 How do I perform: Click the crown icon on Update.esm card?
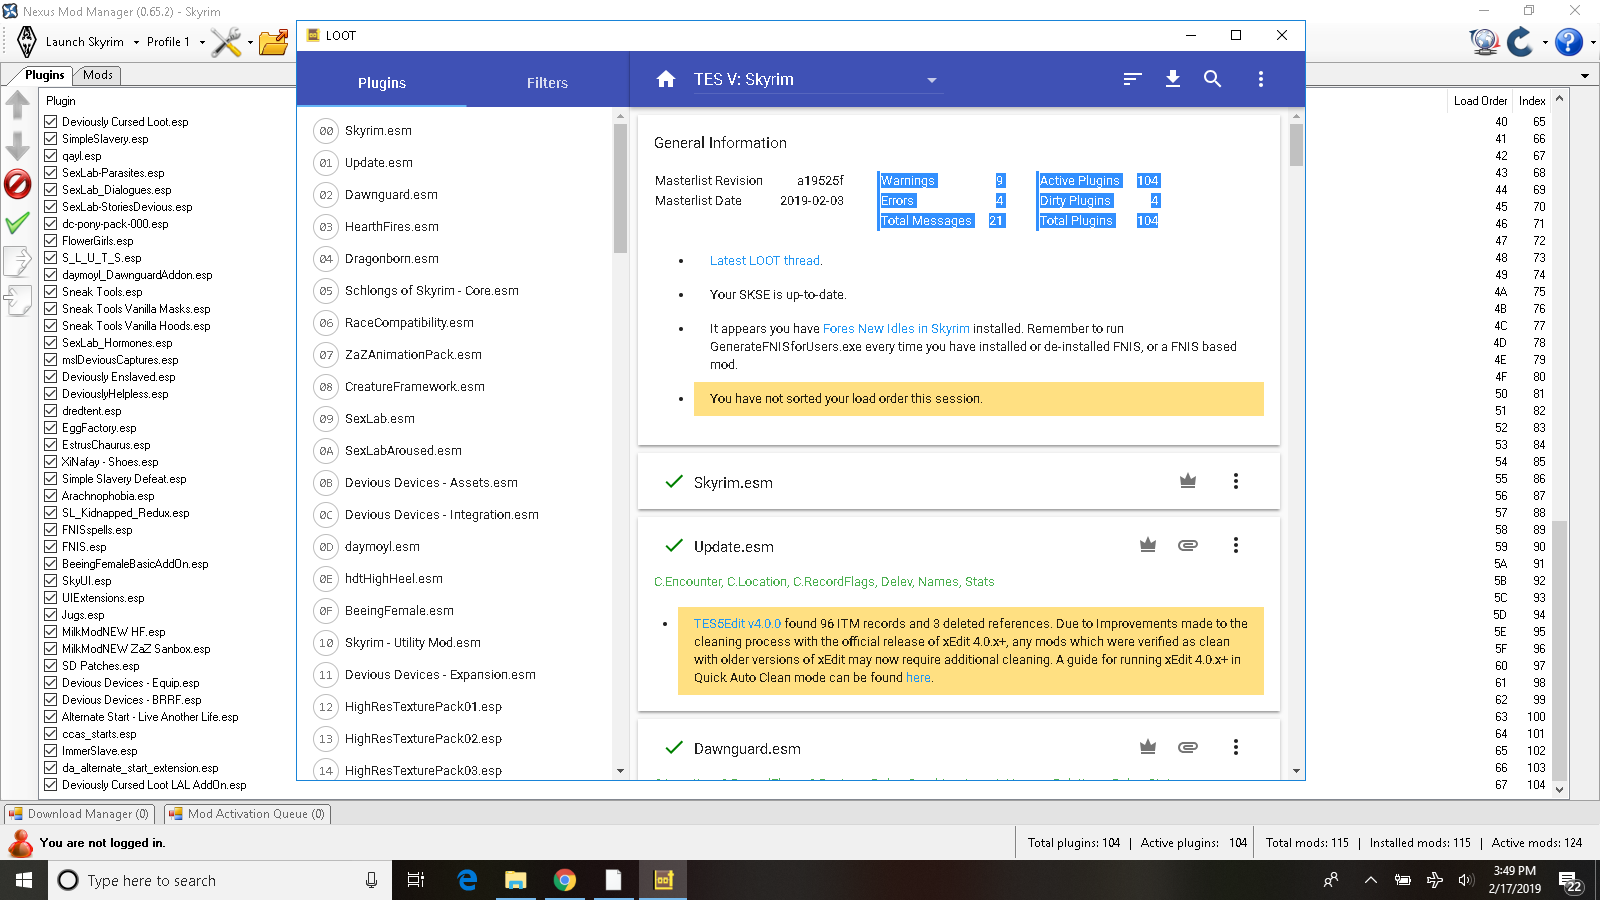coord(1148,545)
